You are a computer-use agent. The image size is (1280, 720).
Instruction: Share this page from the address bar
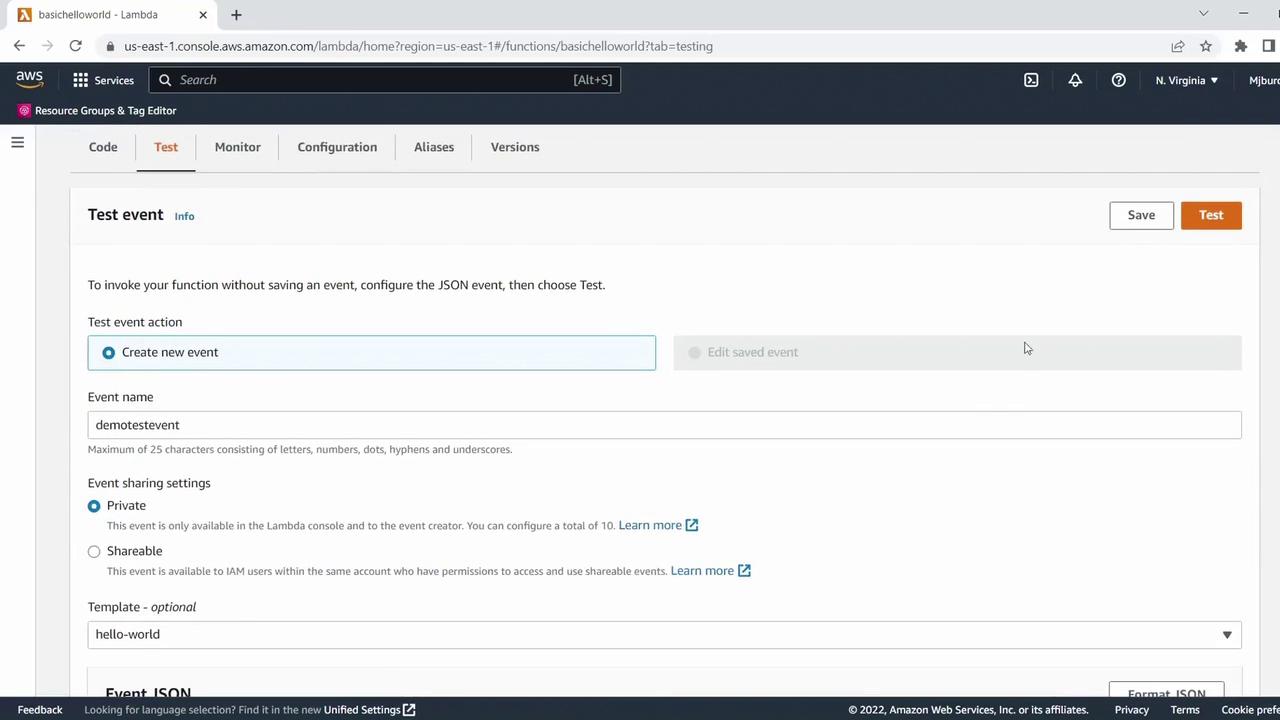(x=1178, y=46)
